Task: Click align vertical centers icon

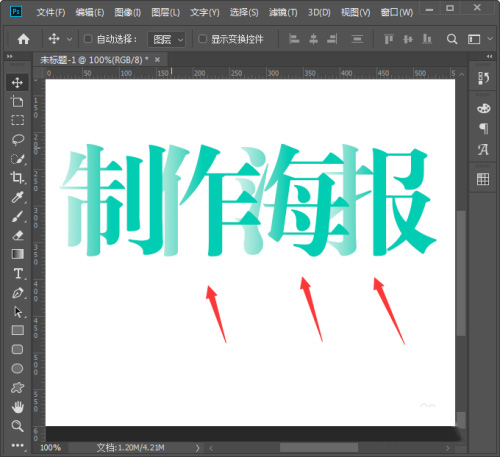Action: 408,39
